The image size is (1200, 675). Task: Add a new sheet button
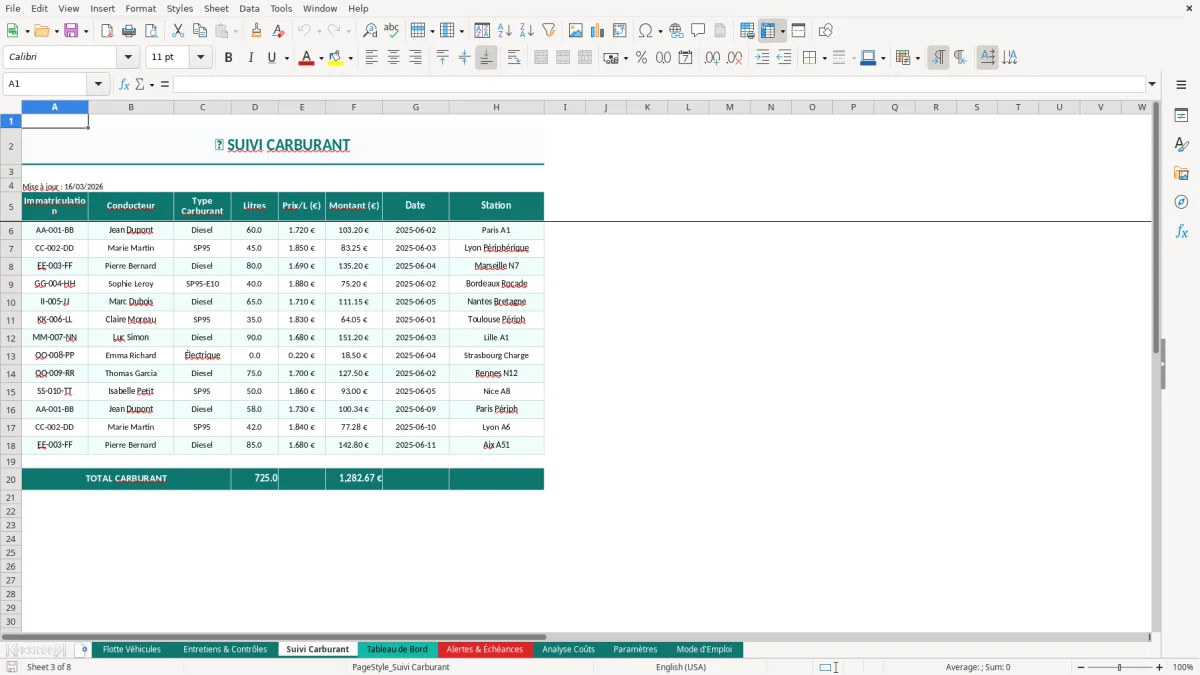(84, 649)
